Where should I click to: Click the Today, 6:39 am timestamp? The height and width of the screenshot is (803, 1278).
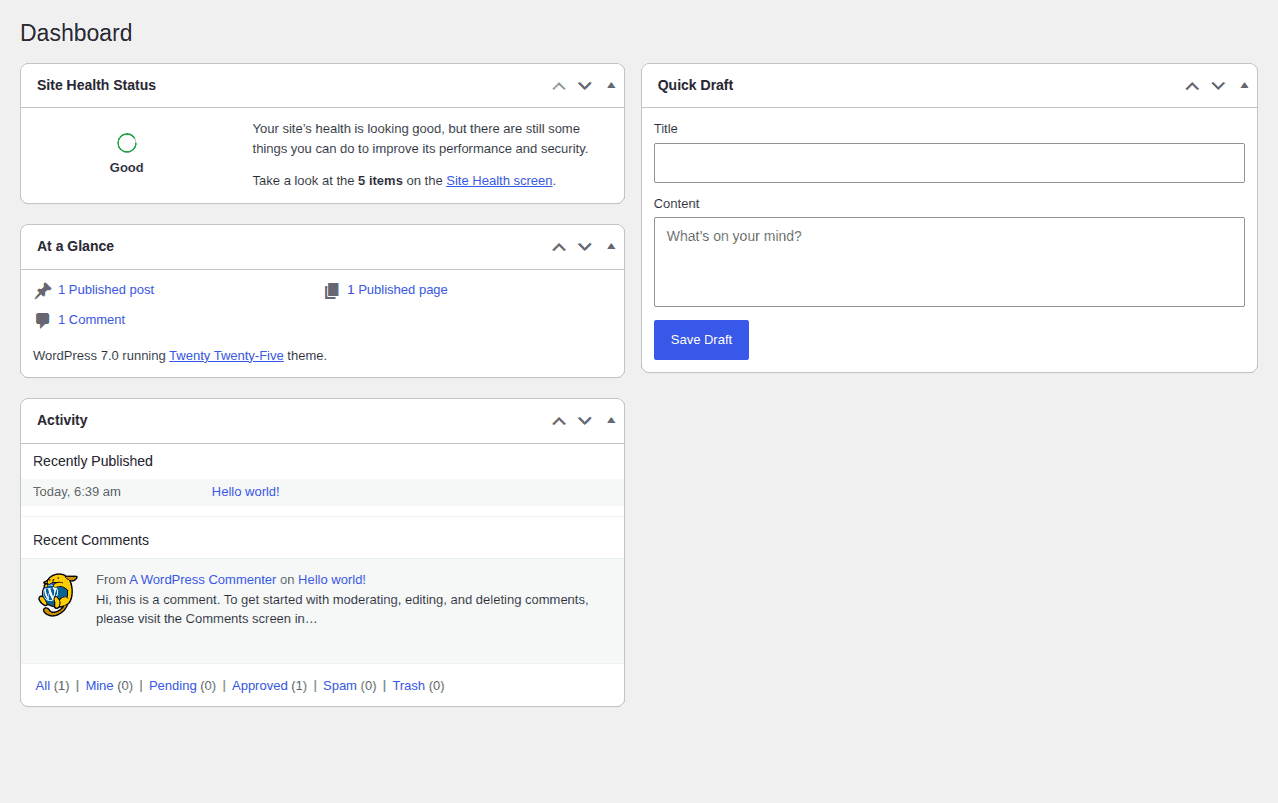point(77,492)
